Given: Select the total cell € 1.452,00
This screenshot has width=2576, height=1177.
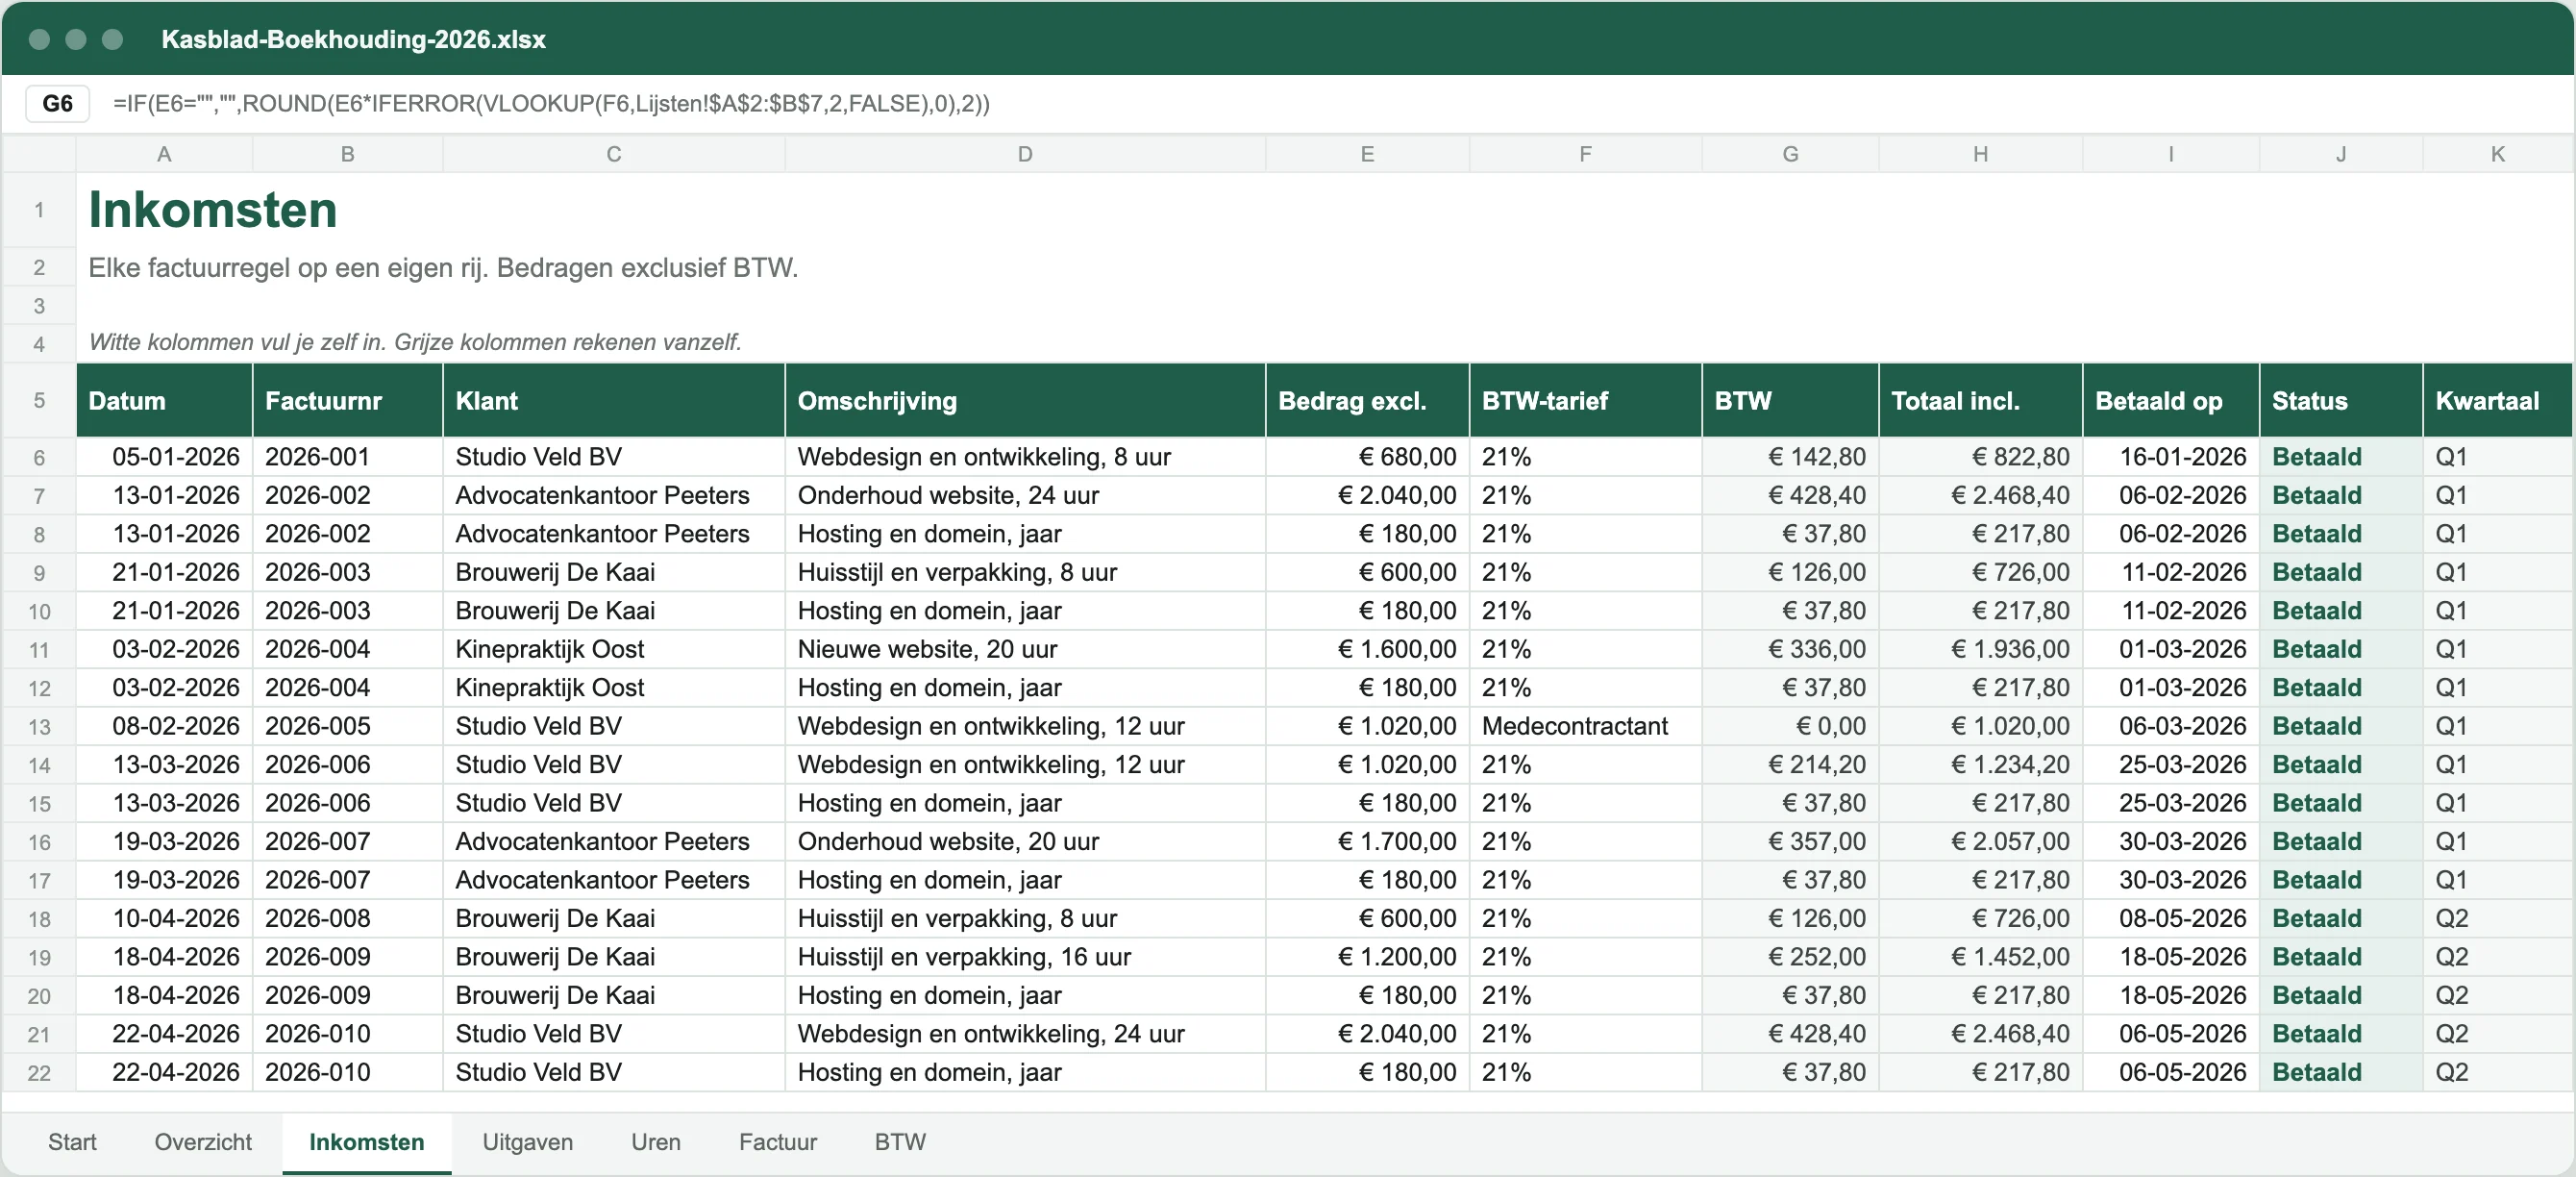Looking at the screenshot, I should pos(1980,957).
